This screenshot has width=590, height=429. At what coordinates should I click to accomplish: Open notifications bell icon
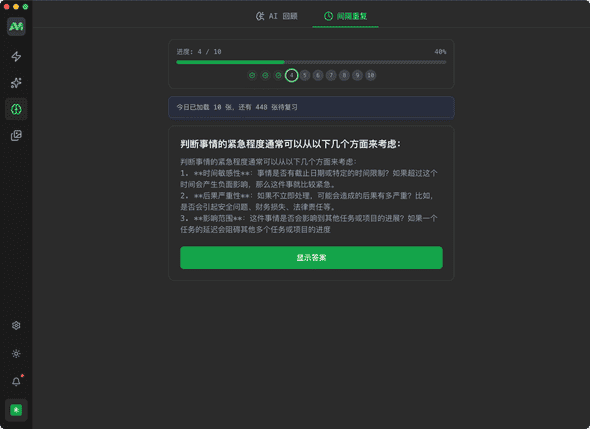[x=16, y=382]
